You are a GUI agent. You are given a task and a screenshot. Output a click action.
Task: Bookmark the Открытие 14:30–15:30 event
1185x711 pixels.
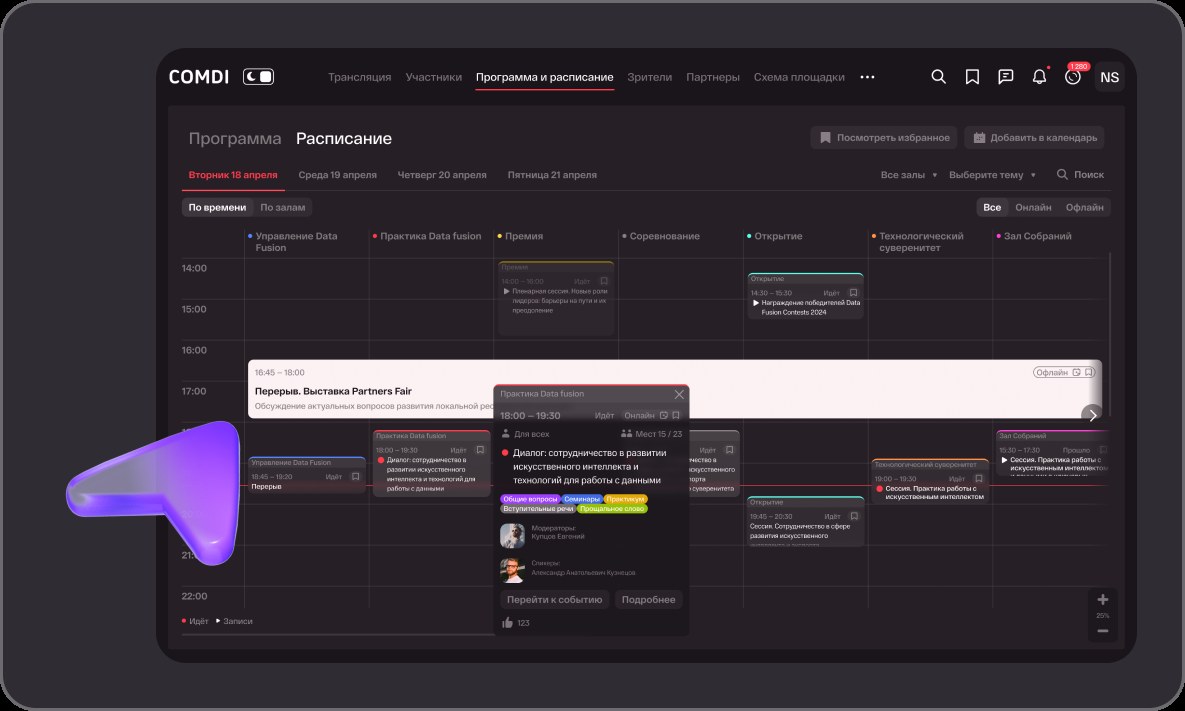coord(853,293)
